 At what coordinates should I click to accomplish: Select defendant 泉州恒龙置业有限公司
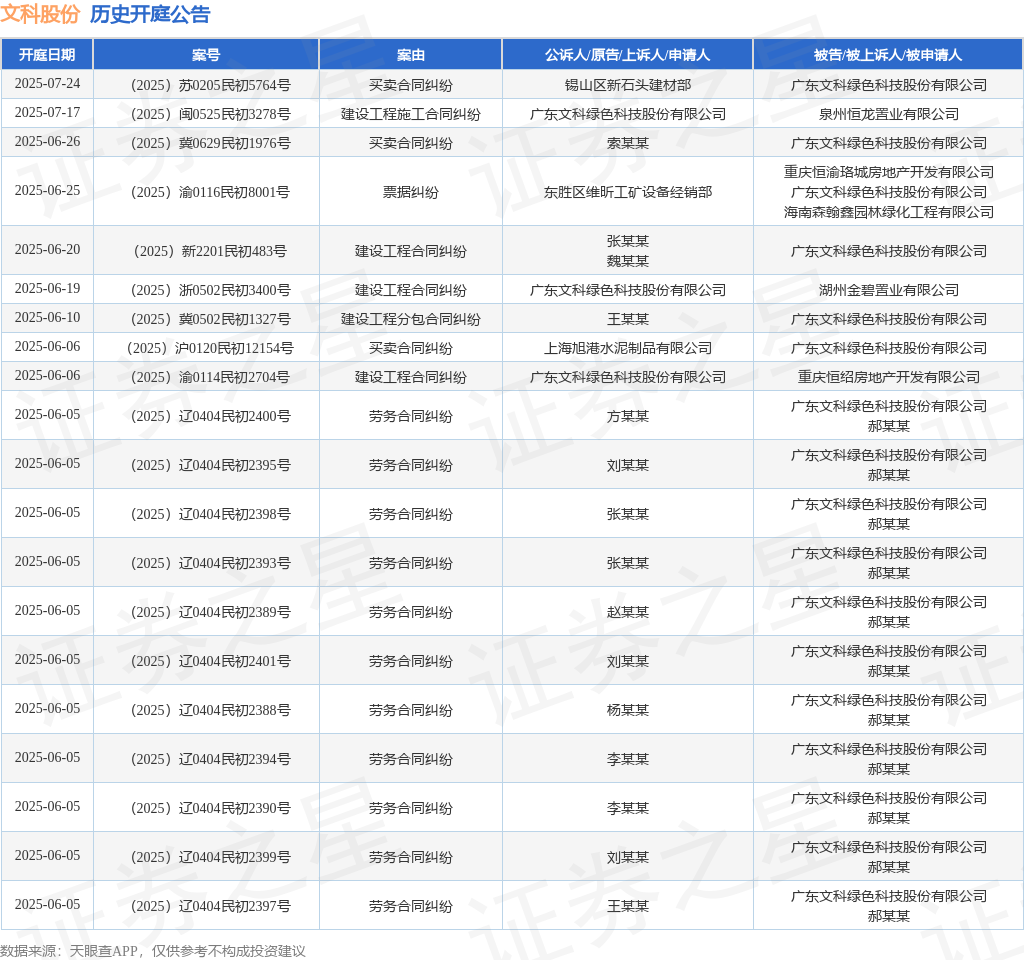point(889,114)
